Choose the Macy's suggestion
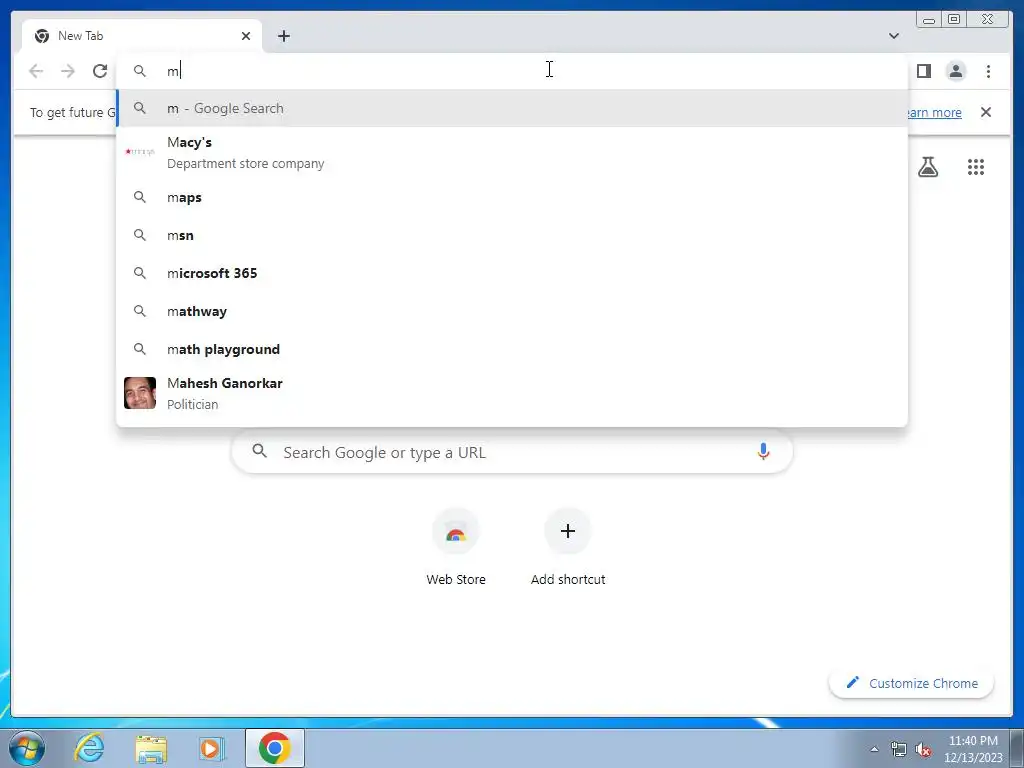Screen dimensions: 1024x768 tap(512, 152)
